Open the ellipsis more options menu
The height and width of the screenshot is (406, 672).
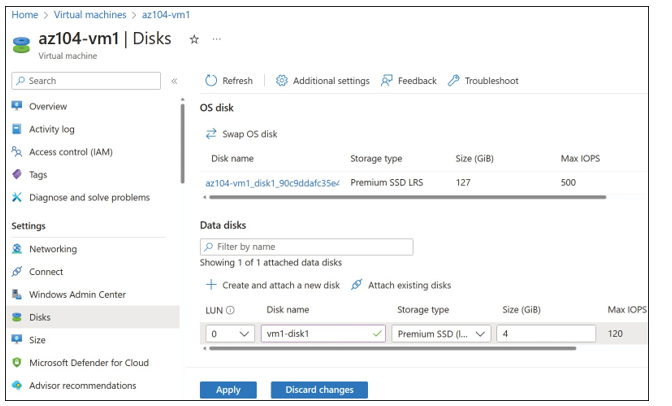click(x=217, y=39)
